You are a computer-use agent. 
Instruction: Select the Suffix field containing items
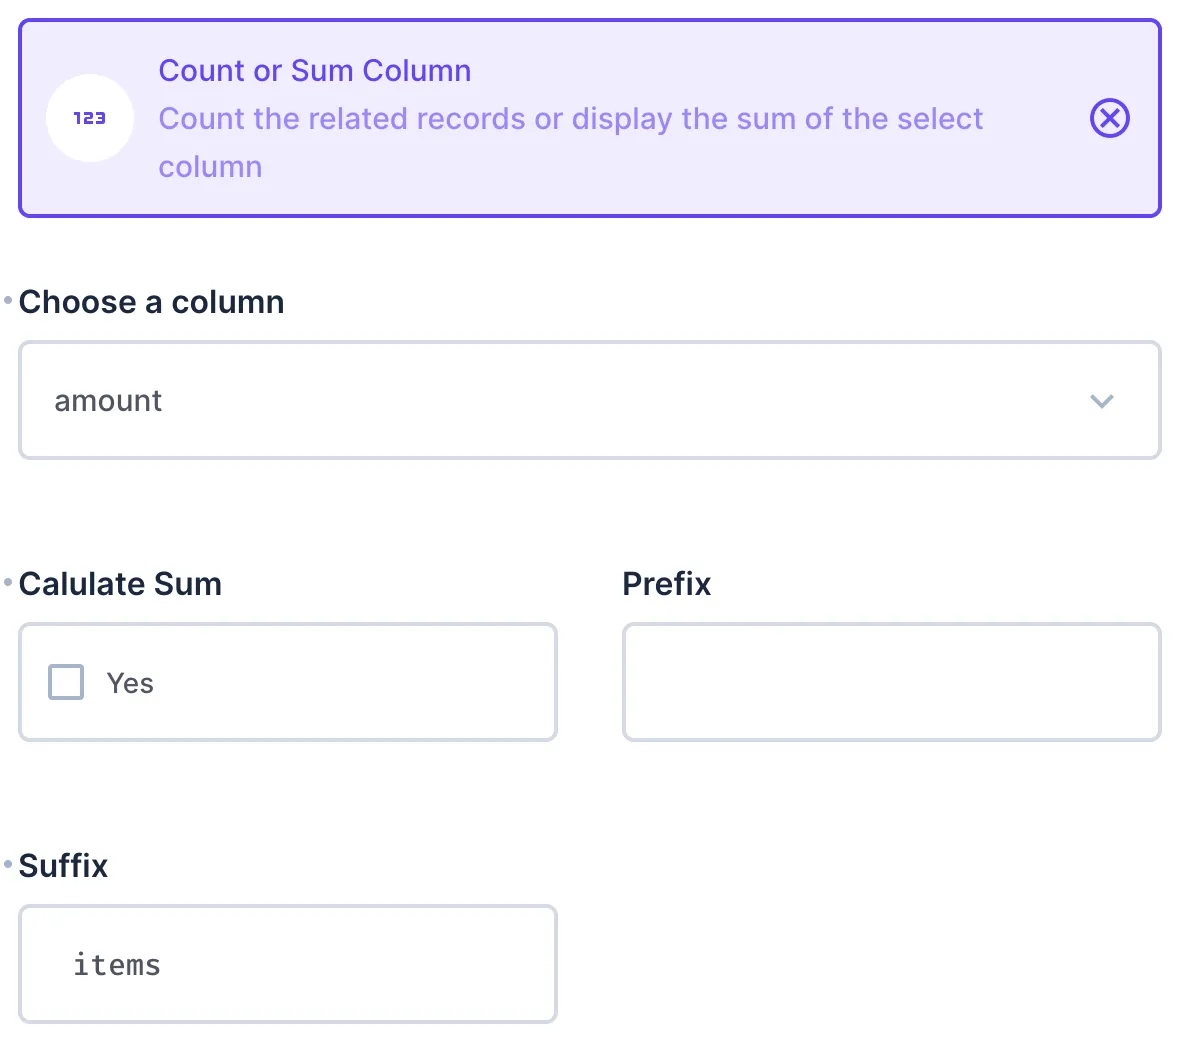(288, 963)
